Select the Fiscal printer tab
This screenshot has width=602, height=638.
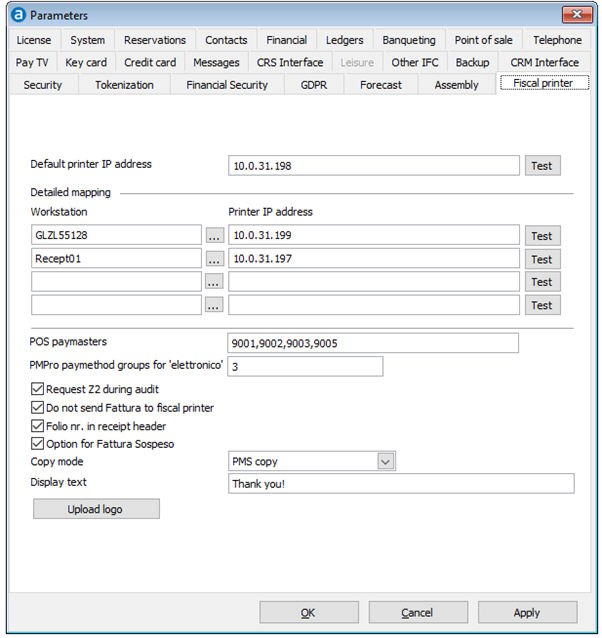[x=544, y=83]
